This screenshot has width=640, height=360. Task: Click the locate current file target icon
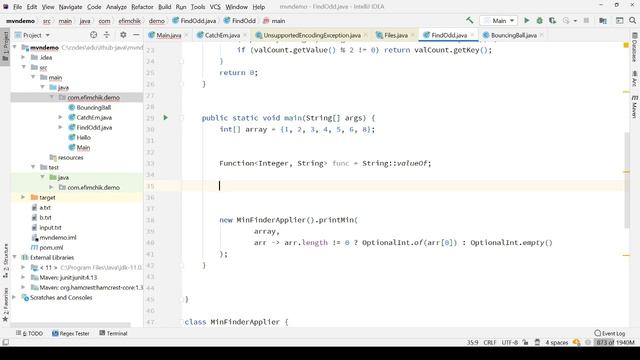93,35
